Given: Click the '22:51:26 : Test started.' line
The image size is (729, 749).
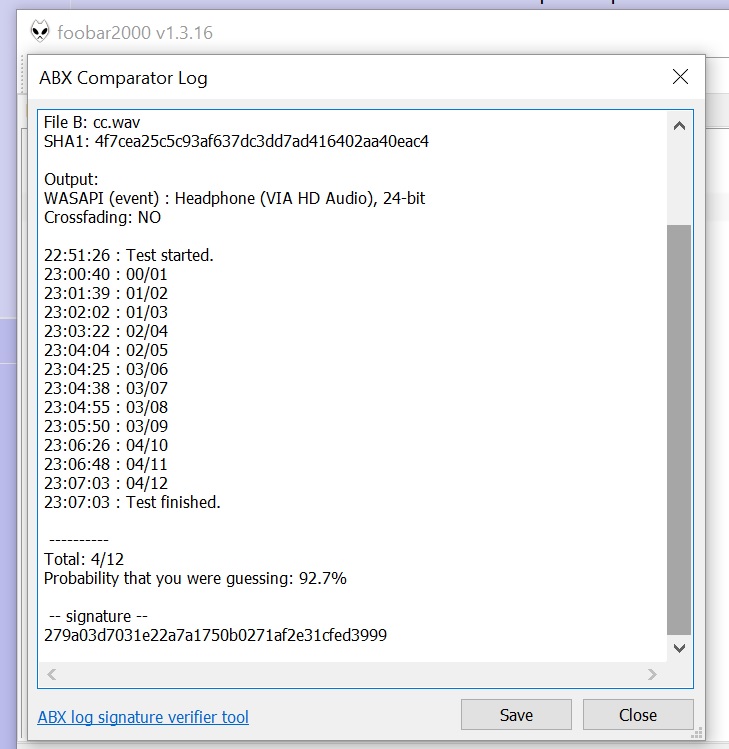Looking at the screenshot, I should pos(129,255).
